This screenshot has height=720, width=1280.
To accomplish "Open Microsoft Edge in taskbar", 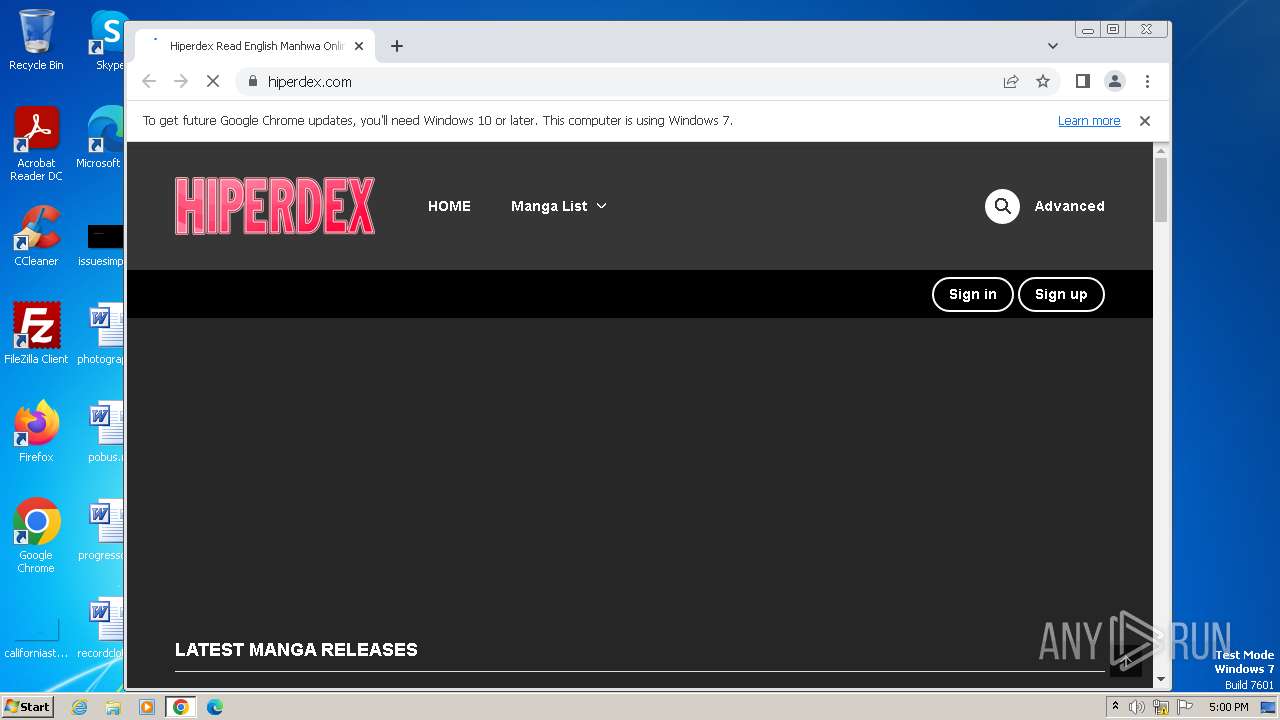I will 215,707.
